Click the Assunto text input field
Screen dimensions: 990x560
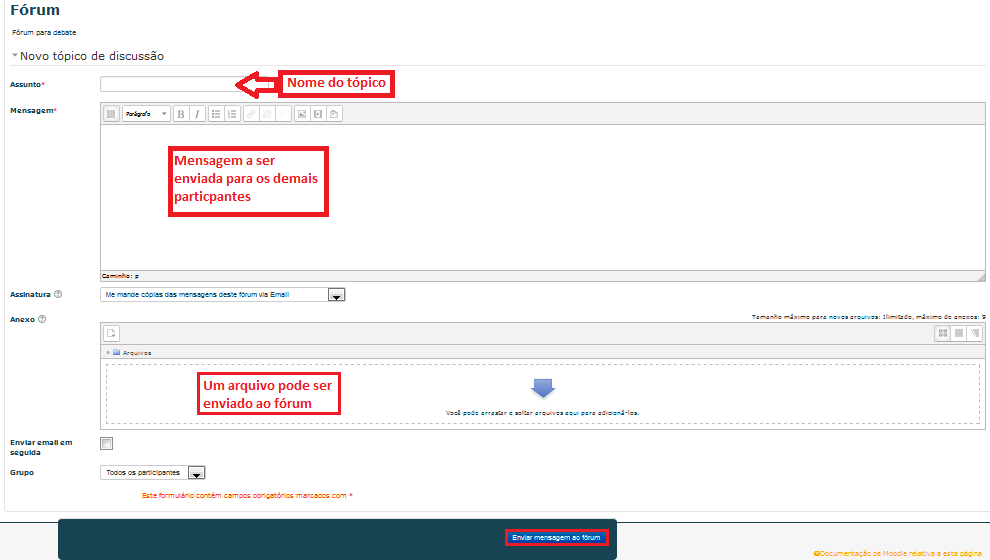168,84
